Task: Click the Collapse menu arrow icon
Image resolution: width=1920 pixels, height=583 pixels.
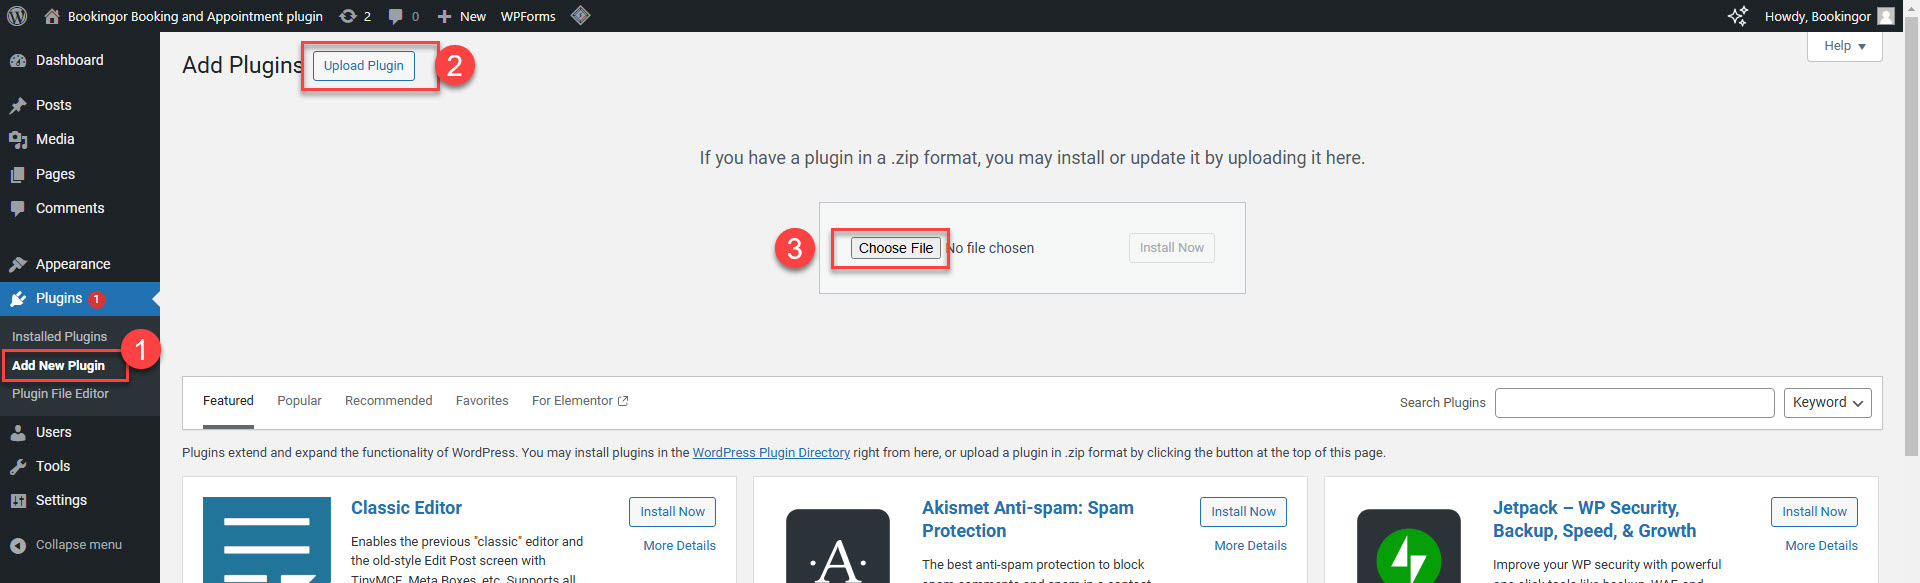Action: coord(18,545)
